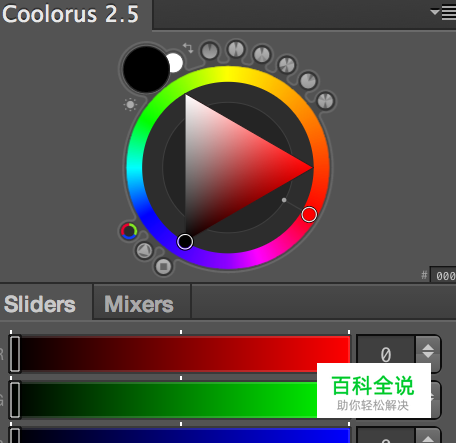Select the Coolorus 2.5 panel tab

click(x=71, y=14)
